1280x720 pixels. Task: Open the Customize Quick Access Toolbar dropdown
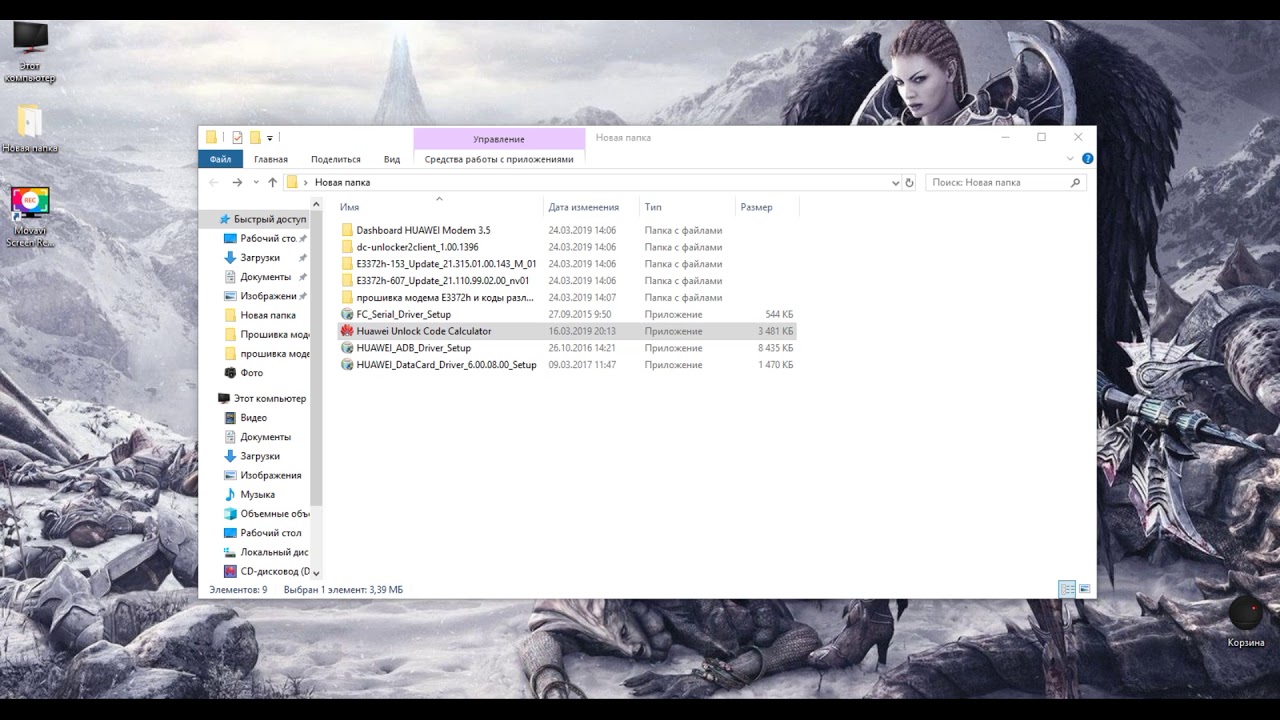click(270, 138)
